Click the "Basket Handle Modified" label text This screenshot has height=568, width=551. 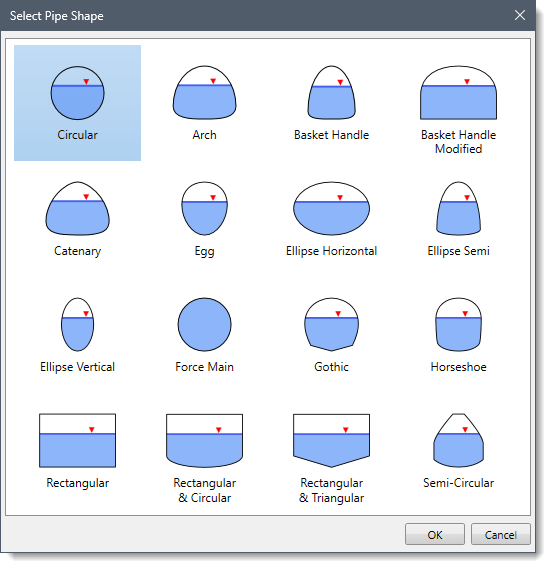click(459, 142)
